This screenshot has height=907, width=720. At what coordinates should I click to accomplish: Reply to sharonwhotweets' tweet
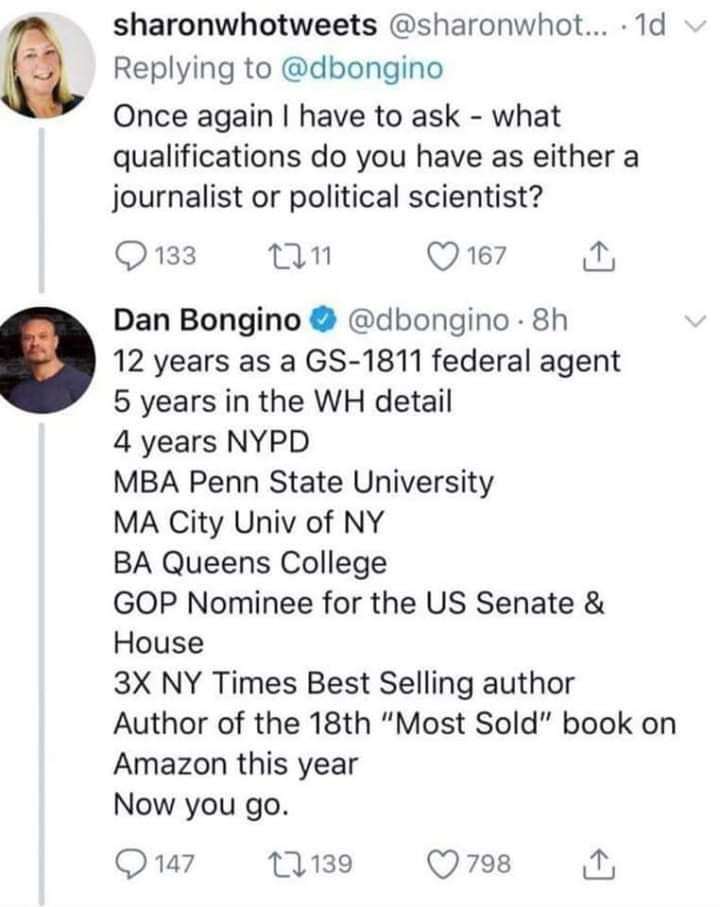tap(128, 256)
